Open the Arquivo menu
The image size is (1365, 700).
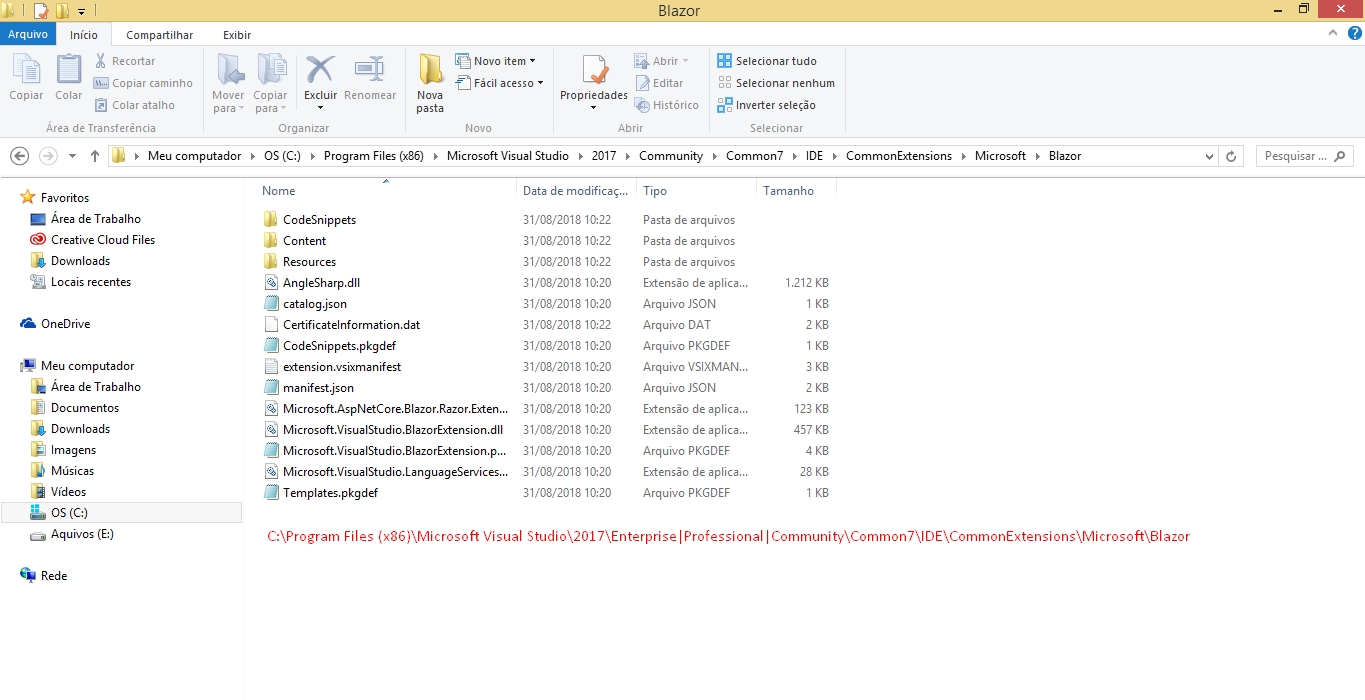28,34
